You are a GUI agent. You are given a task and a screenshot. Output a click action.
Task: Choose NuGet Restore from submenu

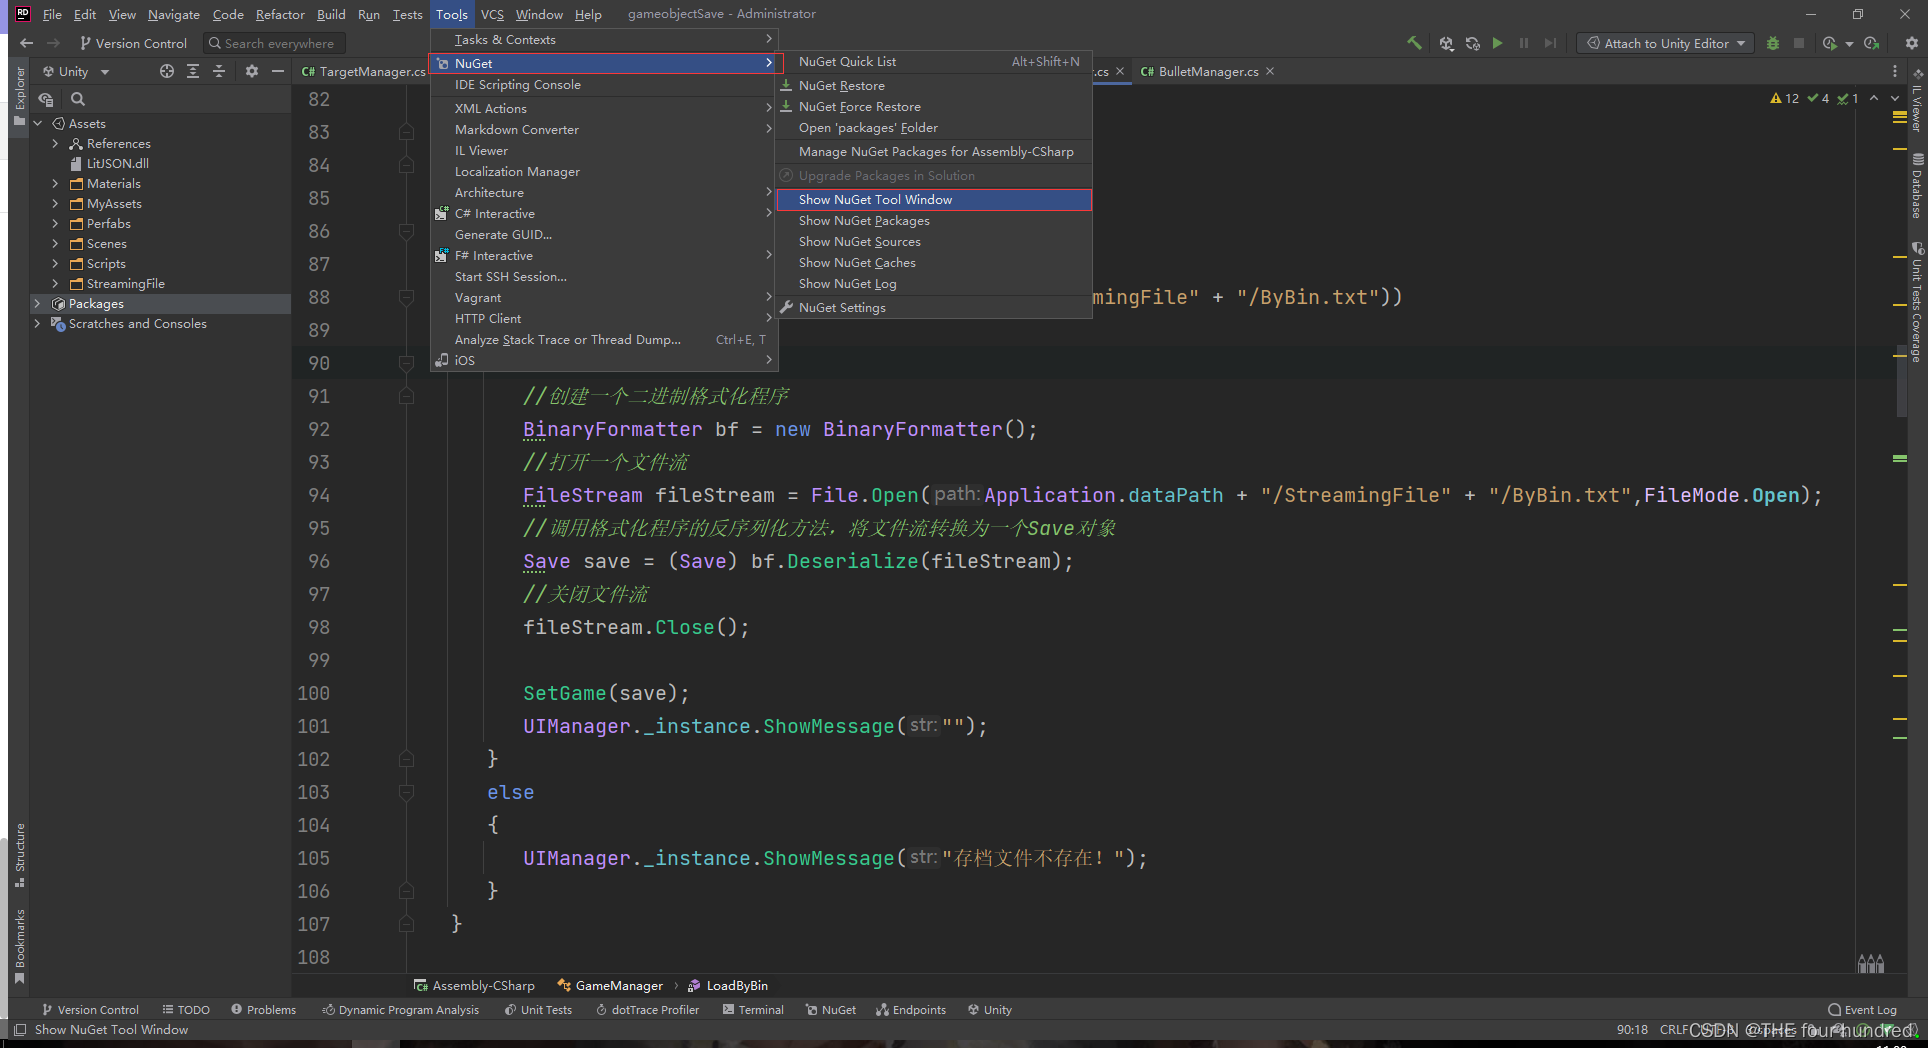click(x=933, y=86)
